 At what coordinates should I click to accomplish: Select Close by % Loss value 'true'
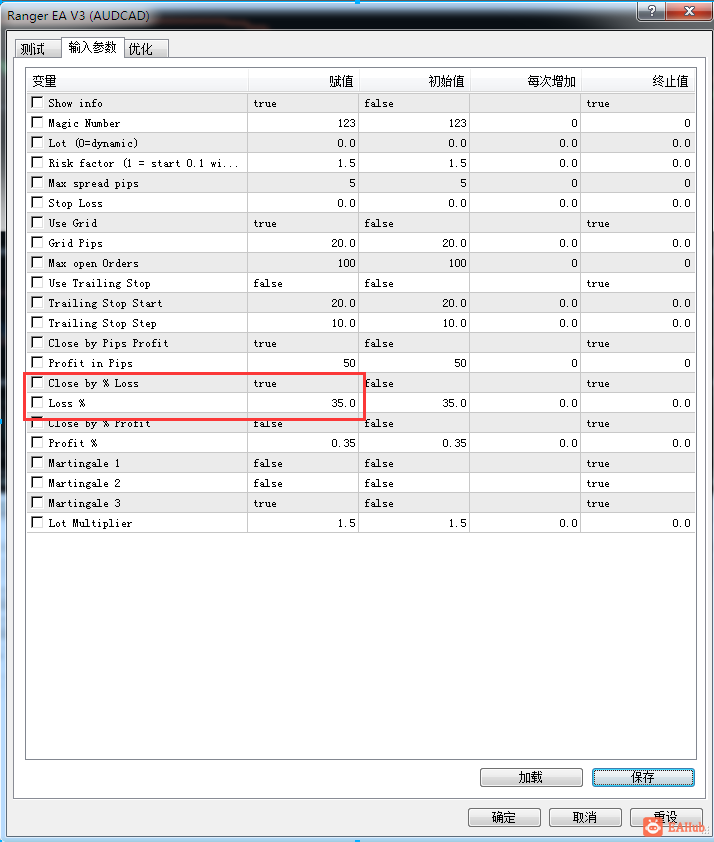pyautogui.click(x=303, y=383)
